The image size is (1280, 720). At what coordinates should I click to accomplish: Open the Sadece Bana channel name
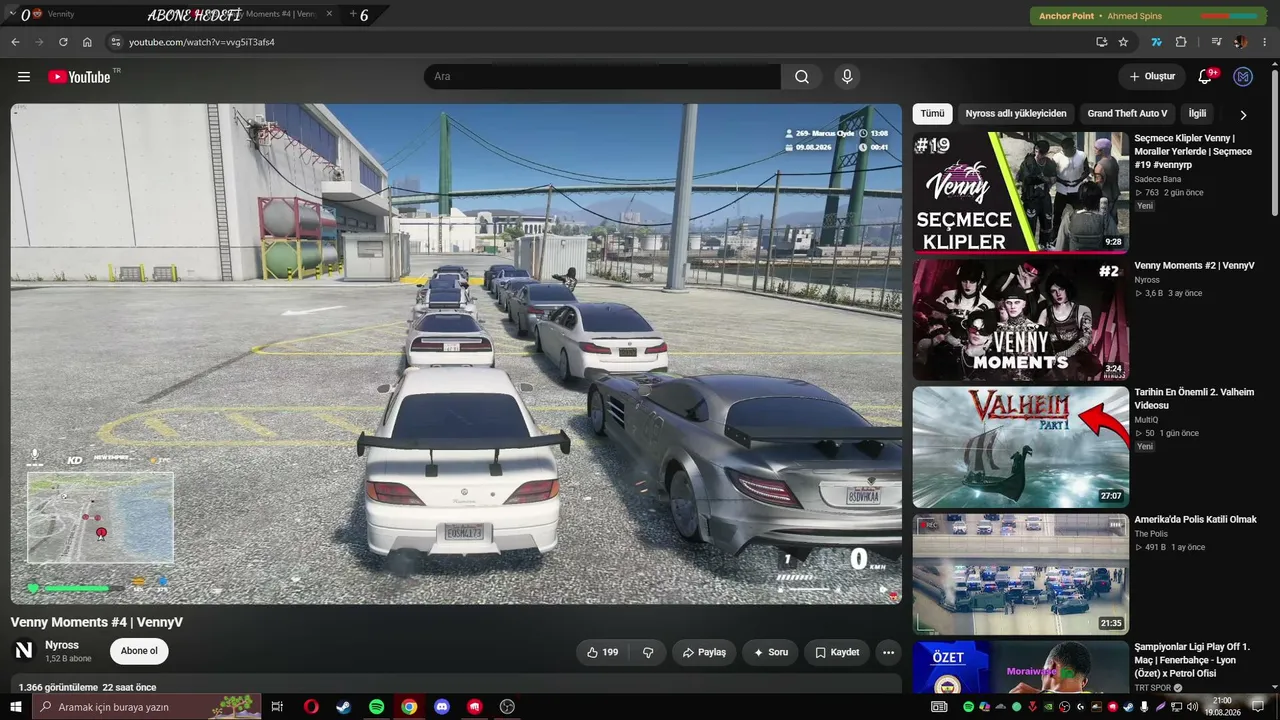pos(1157,179)
